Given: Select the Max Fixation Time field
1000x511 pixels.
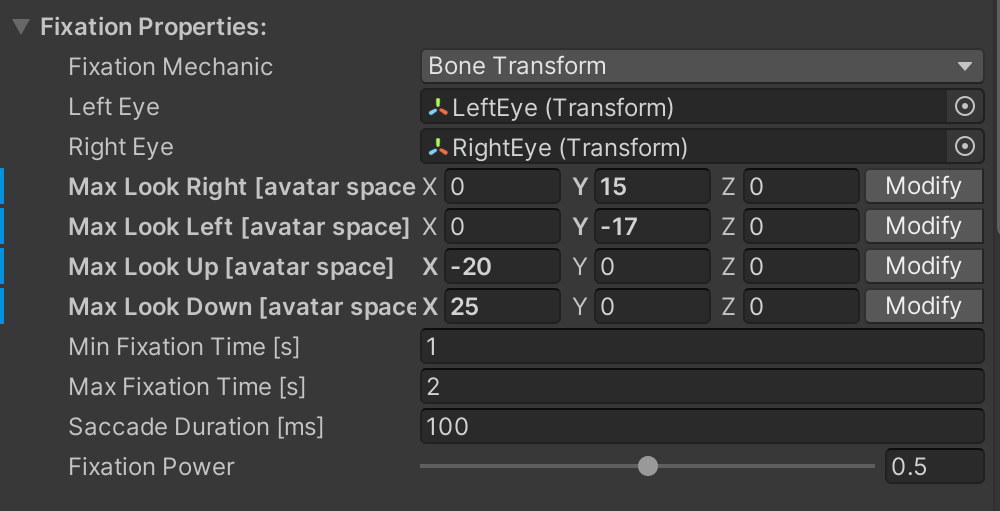Looking at the screenshot, I should 702,387.
